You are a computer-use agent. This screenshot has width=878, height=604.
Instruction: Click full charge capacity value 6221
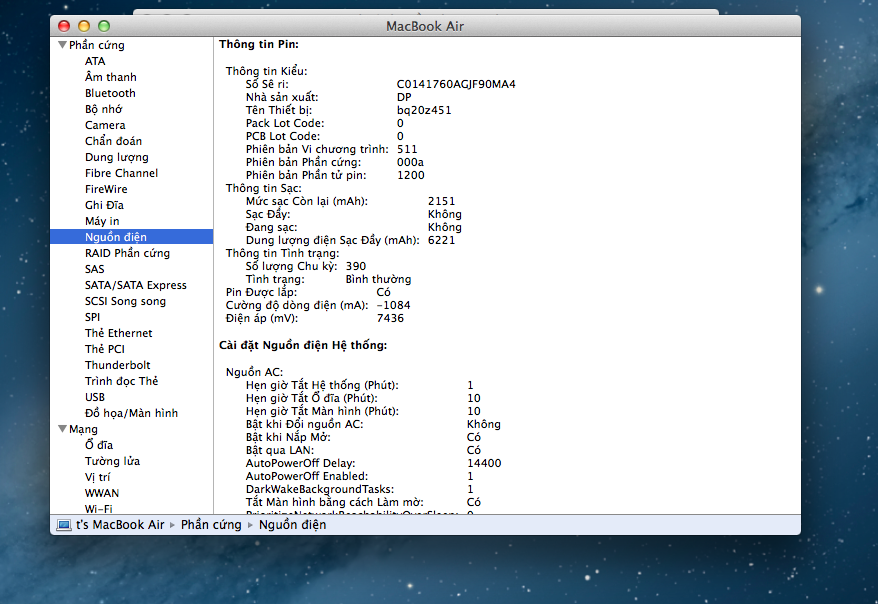pos(441,240)
